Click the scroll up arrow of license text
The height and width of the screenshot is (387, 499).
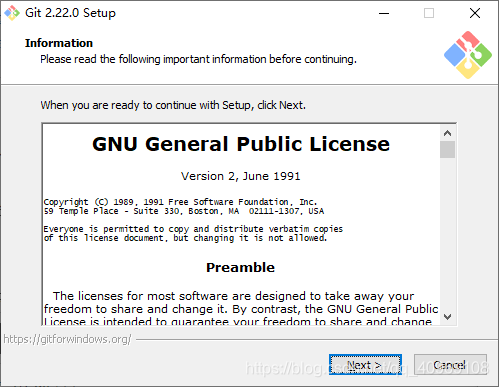[447, 133]
